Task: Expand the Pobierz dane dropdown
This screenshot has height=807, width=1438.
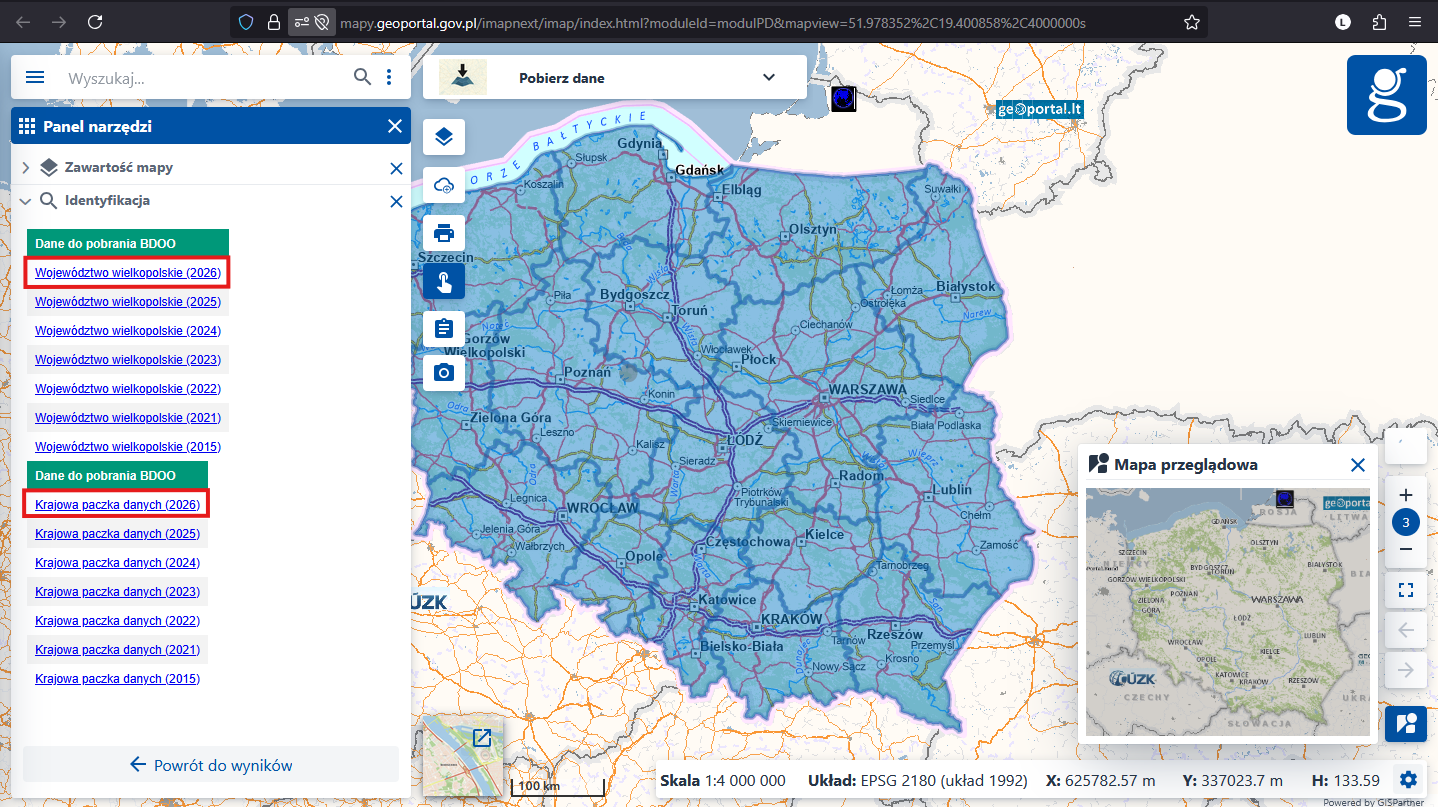Action: click(x=768, y=76)
